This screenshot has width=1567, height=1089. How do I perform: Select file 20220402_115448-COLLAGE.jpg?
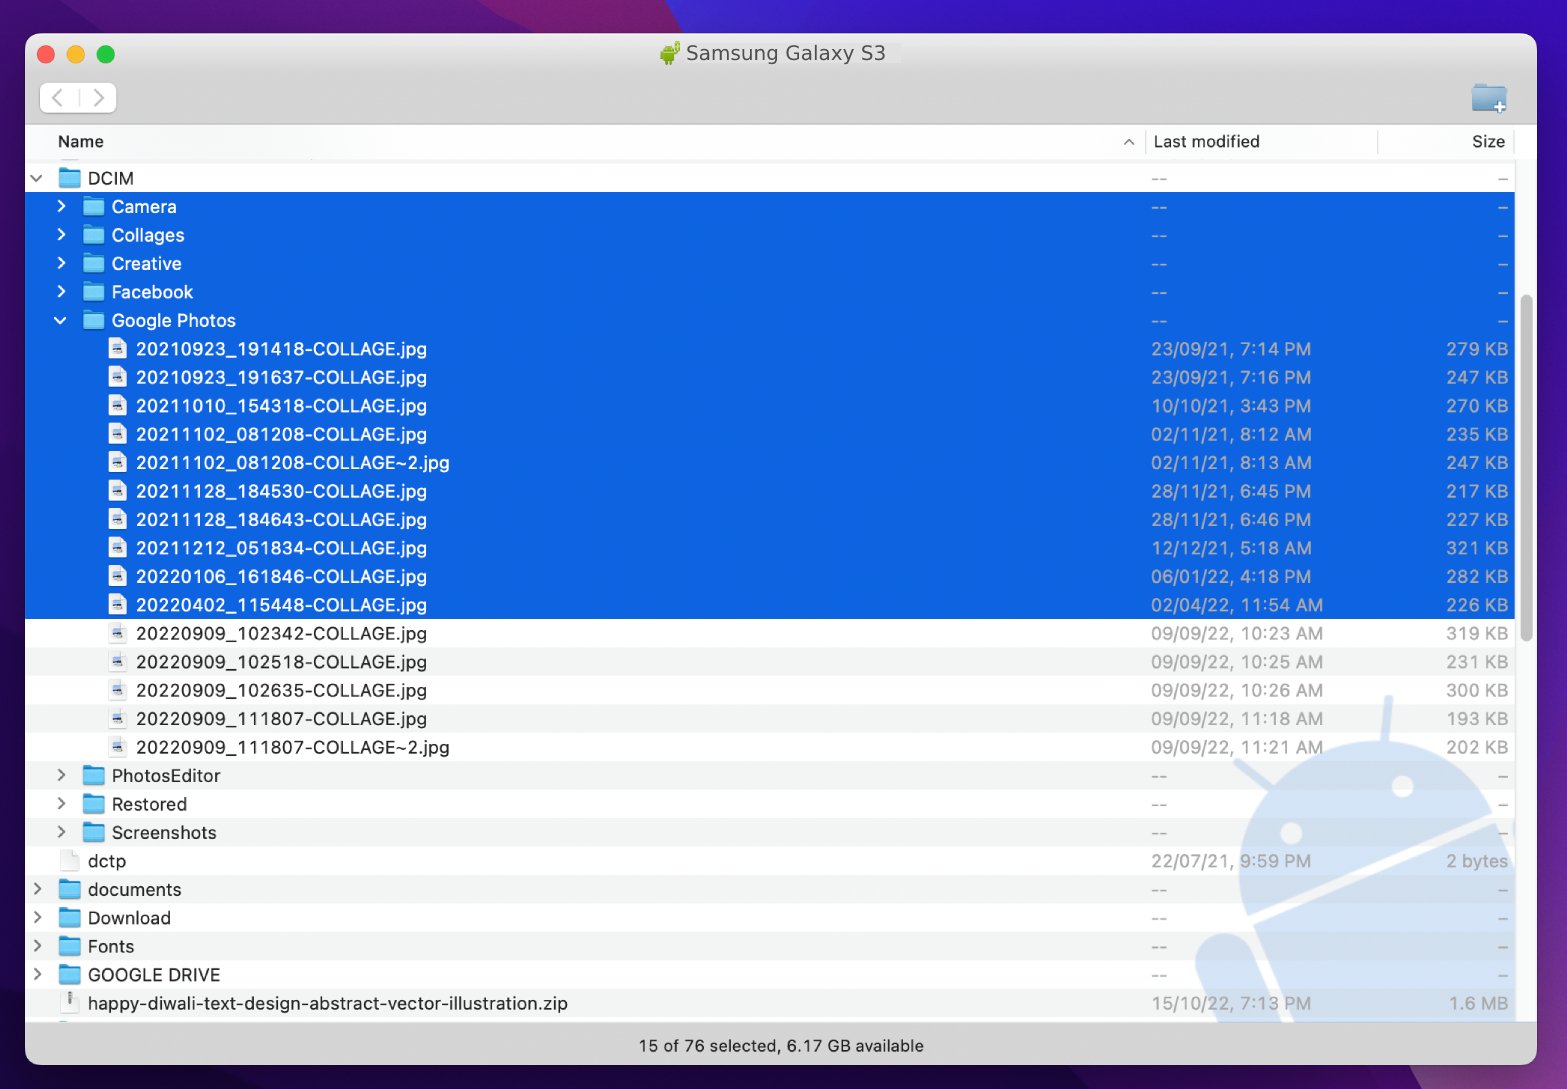[281, 604]
